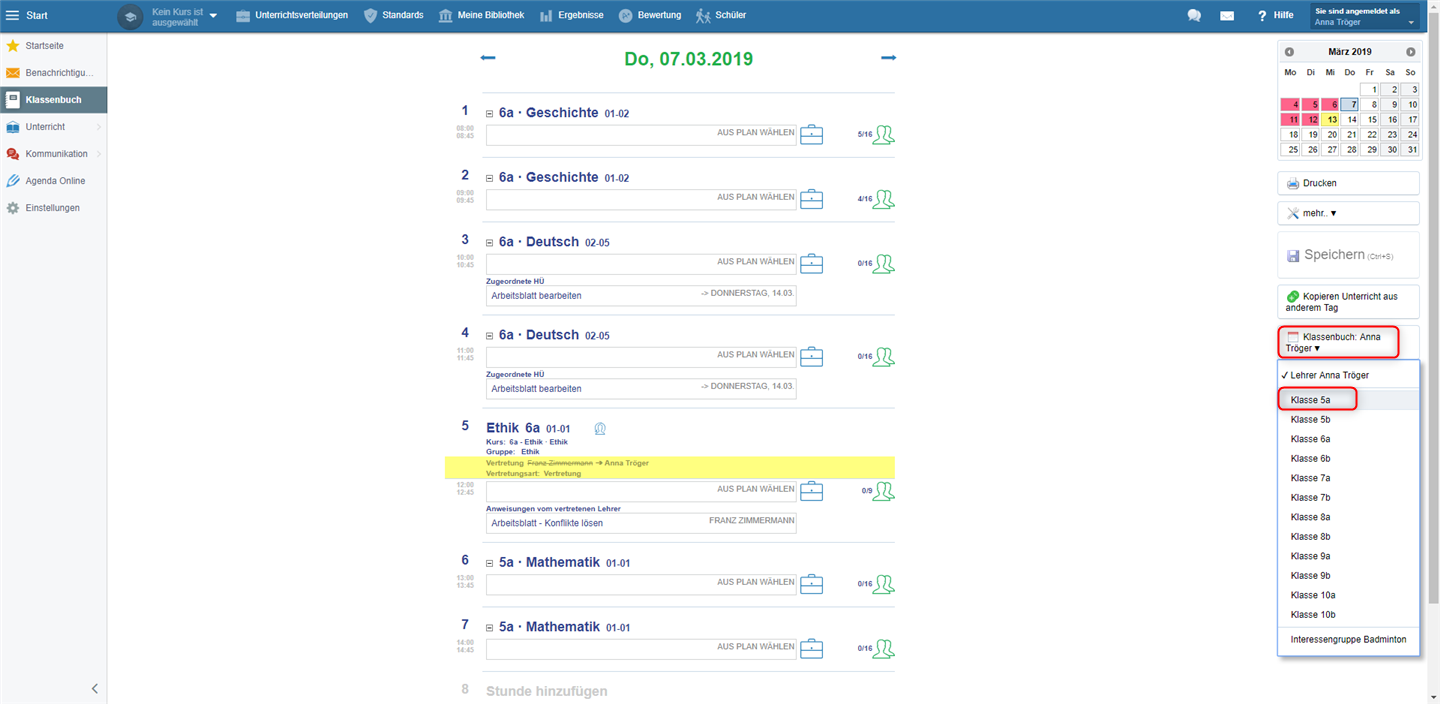
Task: Click the Speichern button
Action: pos(1348,255)
